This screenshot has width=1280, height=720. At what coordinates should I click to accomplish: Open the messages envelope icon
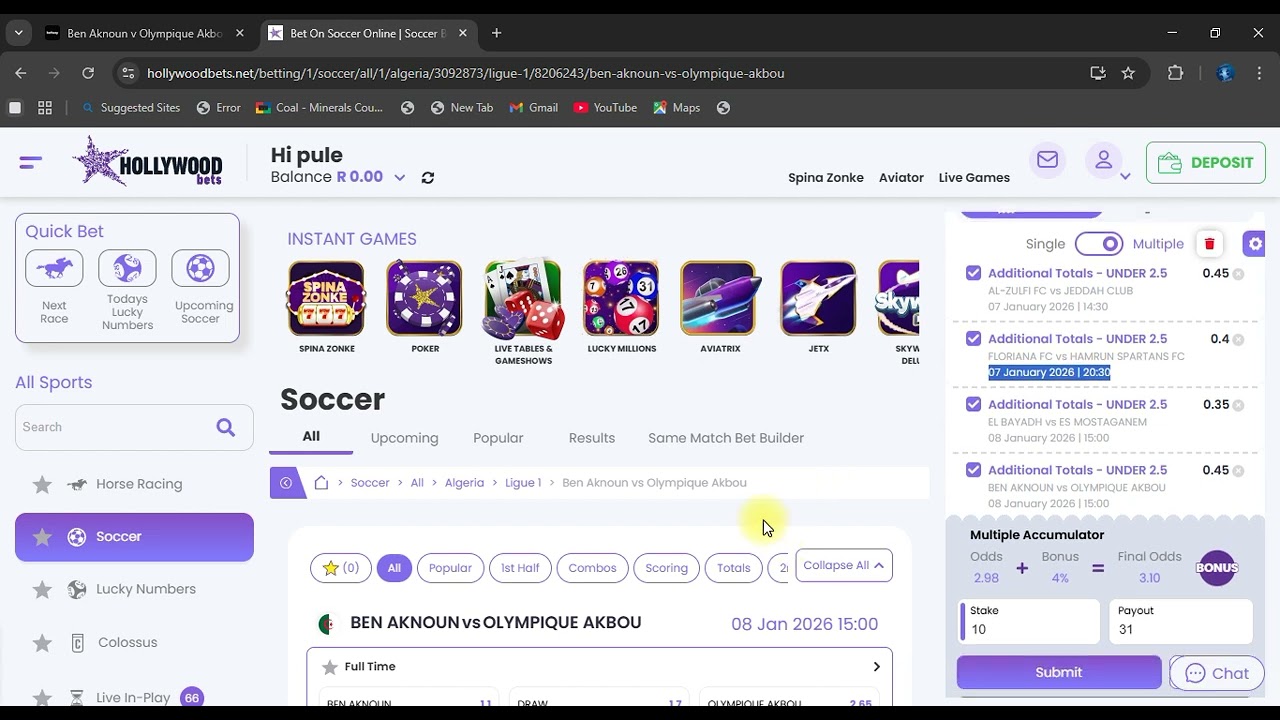click(x=1047, y=160)
